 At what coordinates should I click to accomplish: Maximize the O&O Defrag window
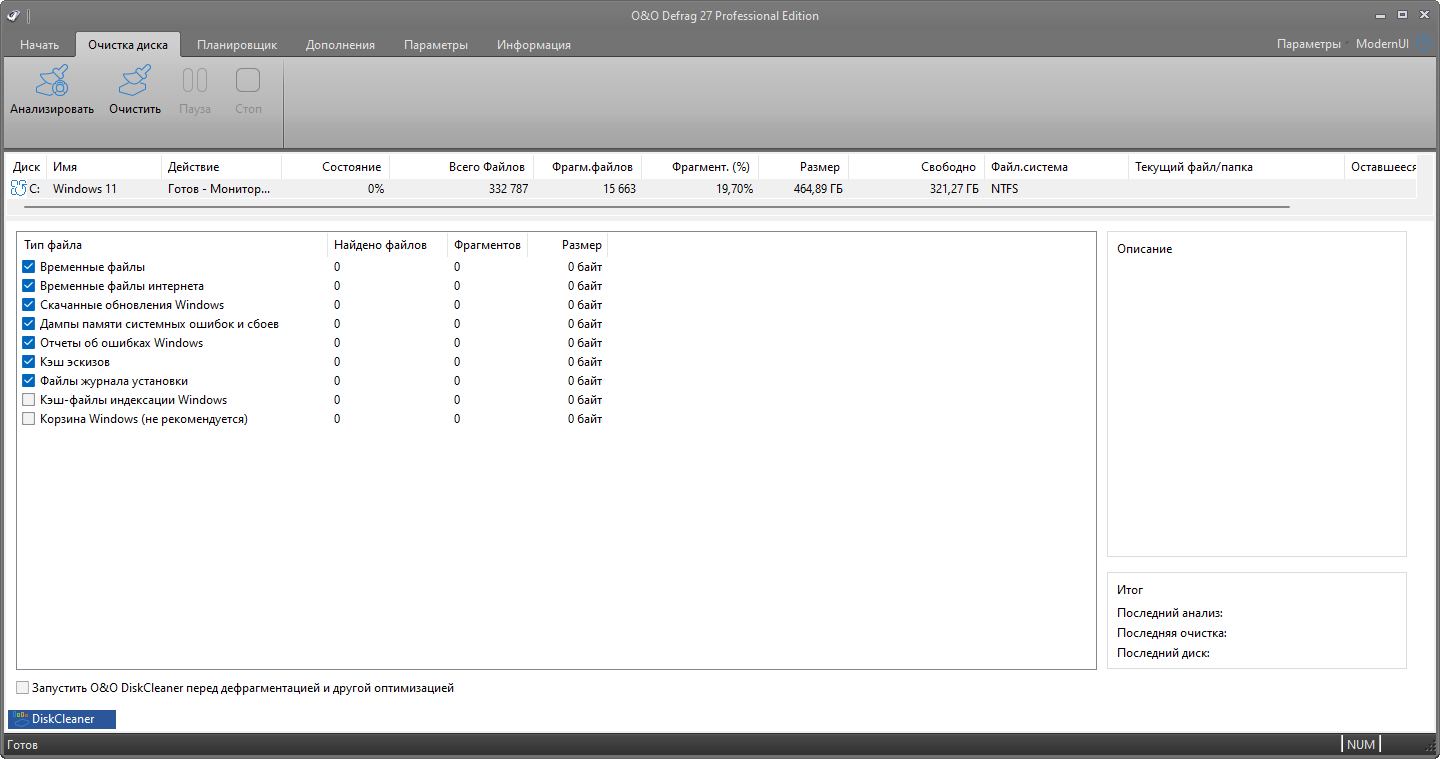[x=1402, y=15]
